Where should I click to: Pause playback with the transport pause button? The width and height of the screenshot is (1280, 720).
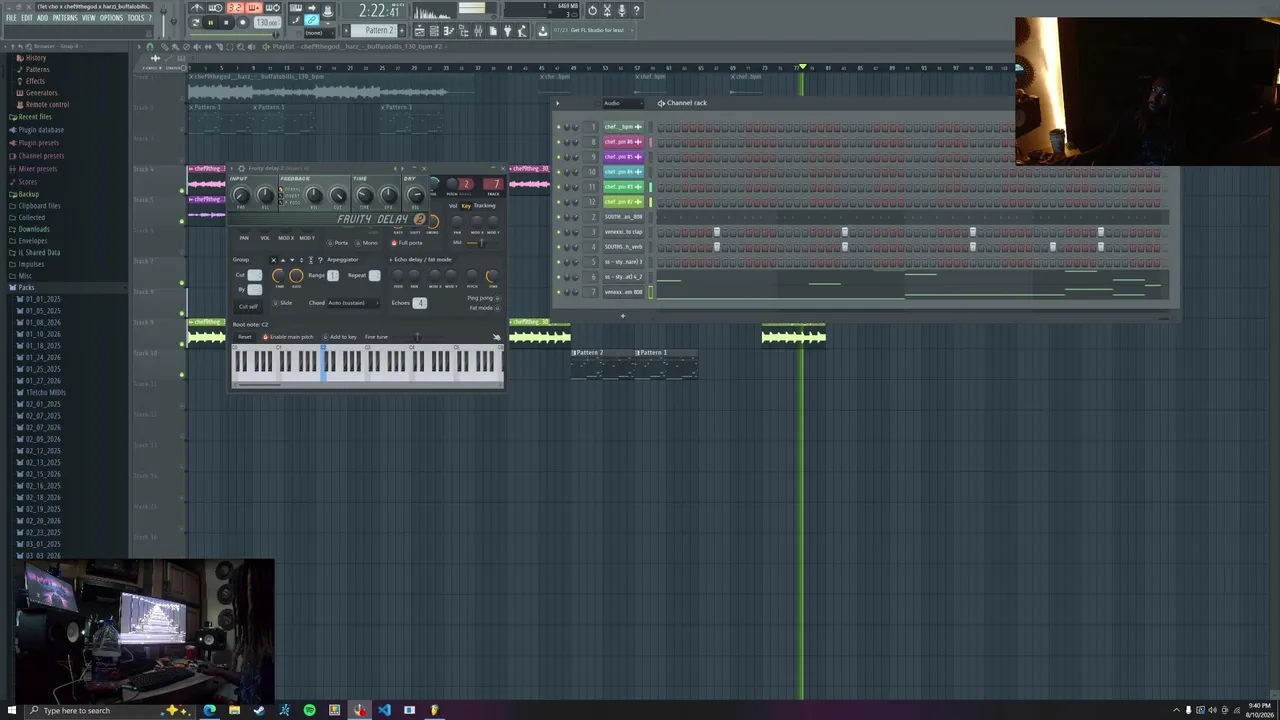coord(211,23)
